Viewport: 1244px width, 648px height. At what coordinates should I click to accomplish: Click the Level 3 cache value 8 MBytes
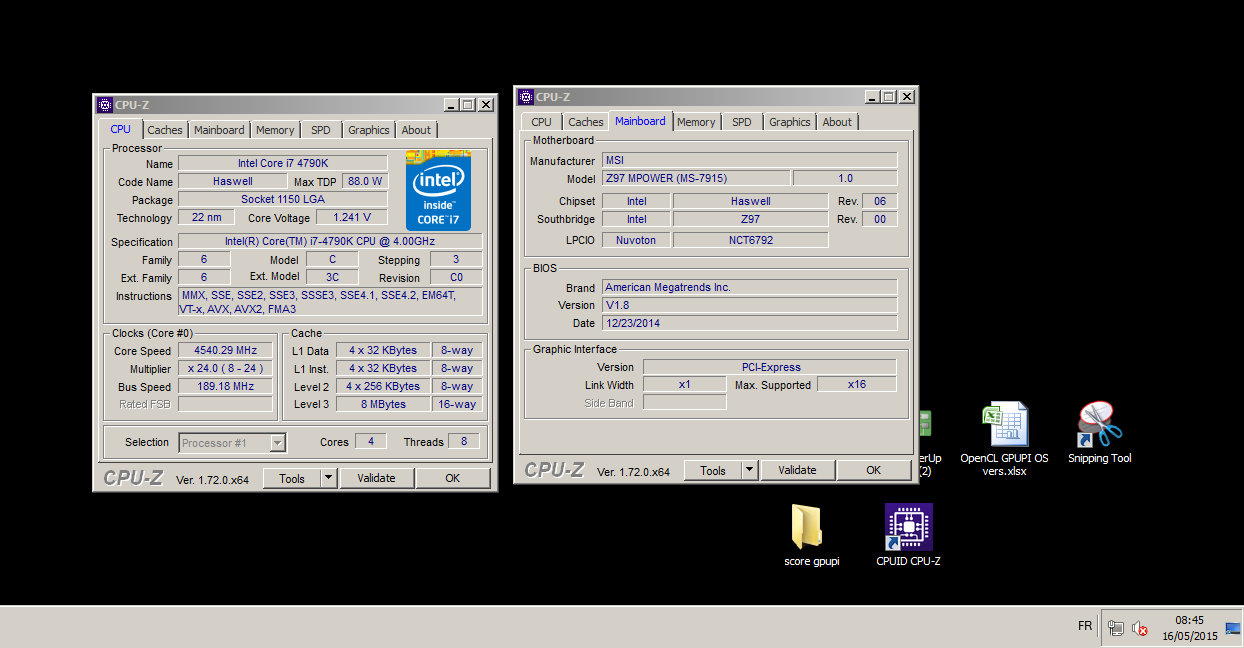(x=383, y=404)
